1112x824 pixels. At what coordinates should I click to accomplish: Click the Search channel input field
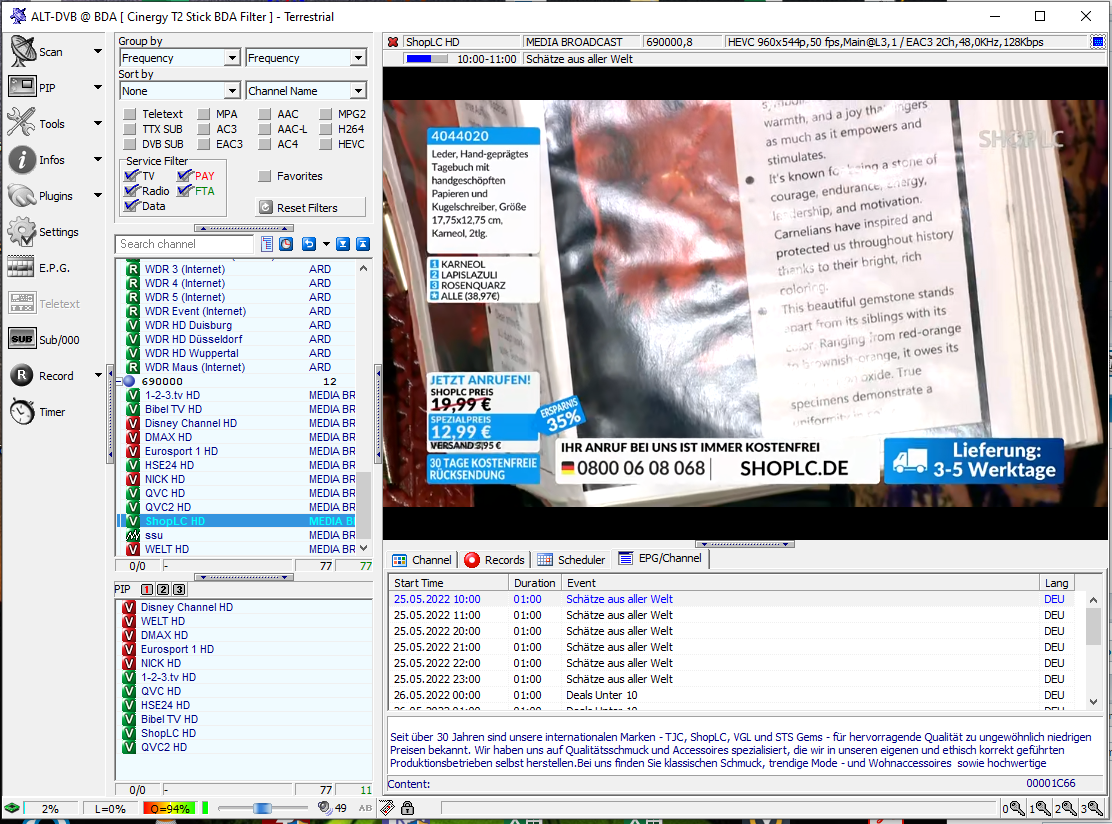click(186, 244)
